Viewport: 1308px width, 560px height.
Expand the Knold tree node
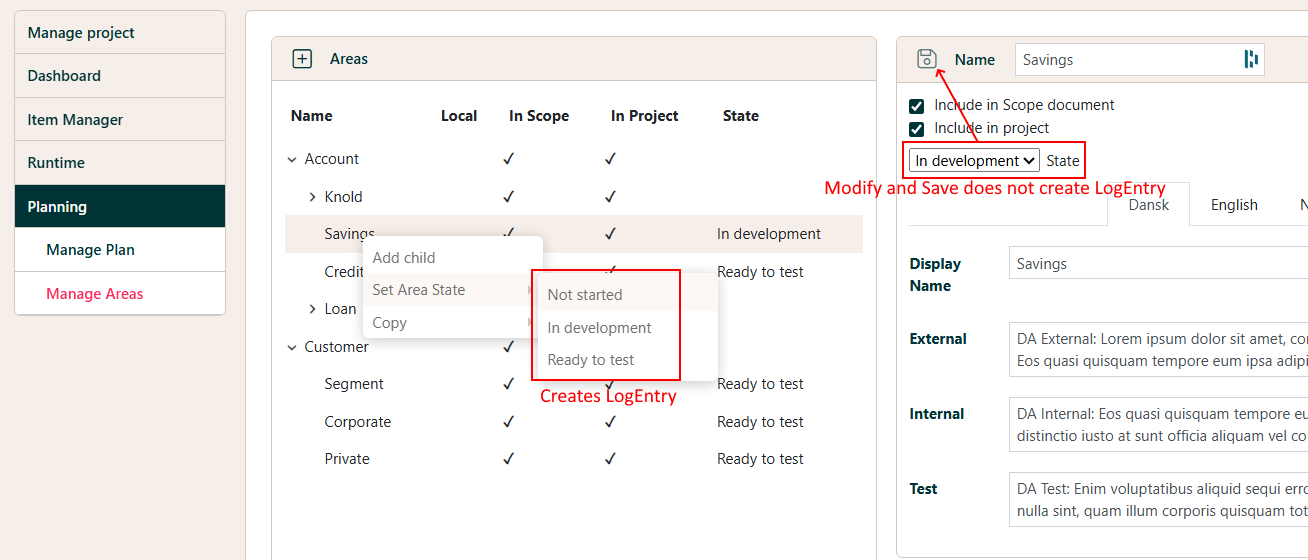click(x=312, y=197)
